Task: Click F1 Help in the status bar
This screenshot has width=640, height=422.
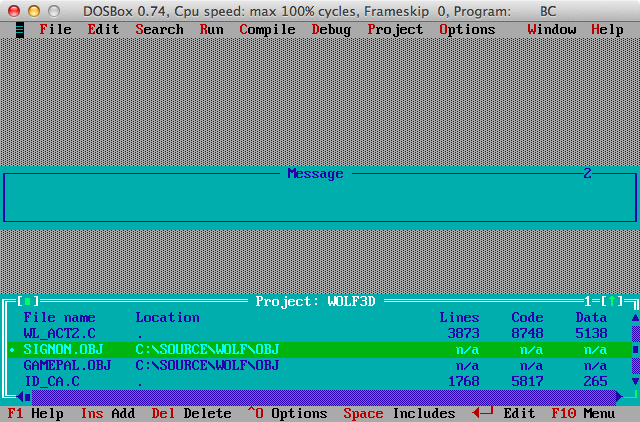Action: tap(36, 413)
